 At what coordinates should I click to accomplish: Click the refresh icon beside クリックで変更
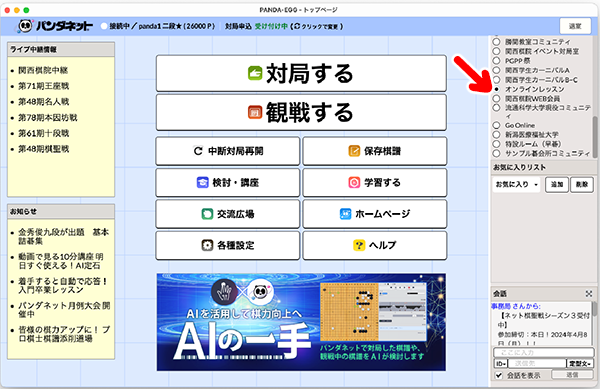(x=297, y=26)
